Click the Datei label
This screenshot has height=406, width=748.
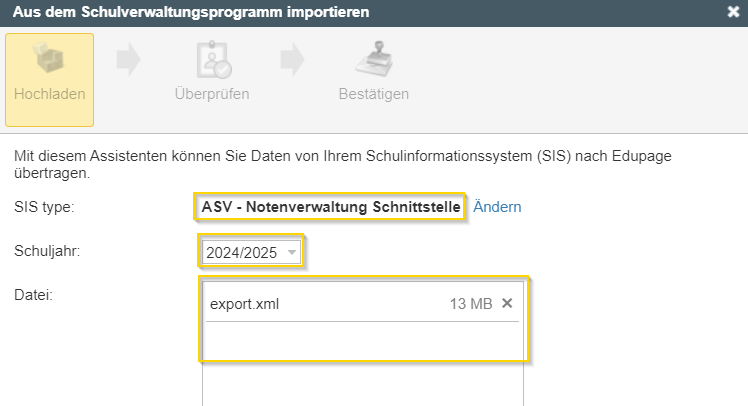33,295
